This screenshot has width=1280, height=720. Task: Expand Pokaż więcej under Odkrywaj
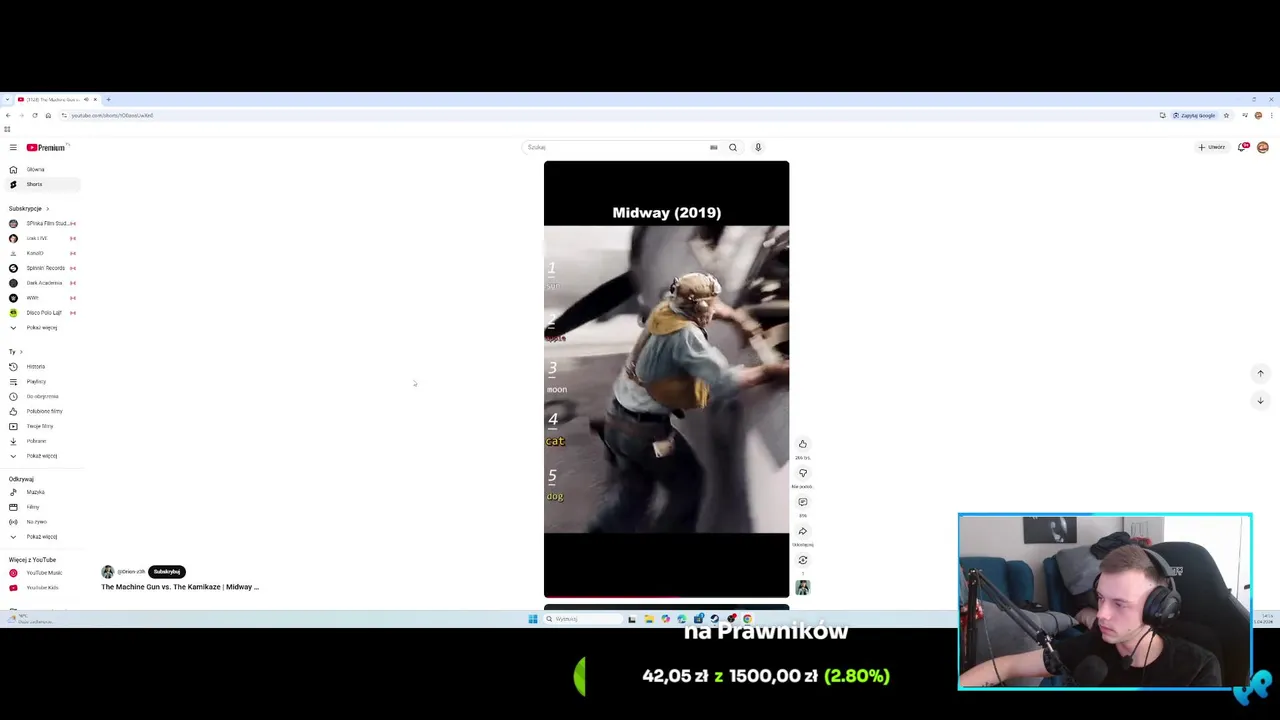coord(40,537)
